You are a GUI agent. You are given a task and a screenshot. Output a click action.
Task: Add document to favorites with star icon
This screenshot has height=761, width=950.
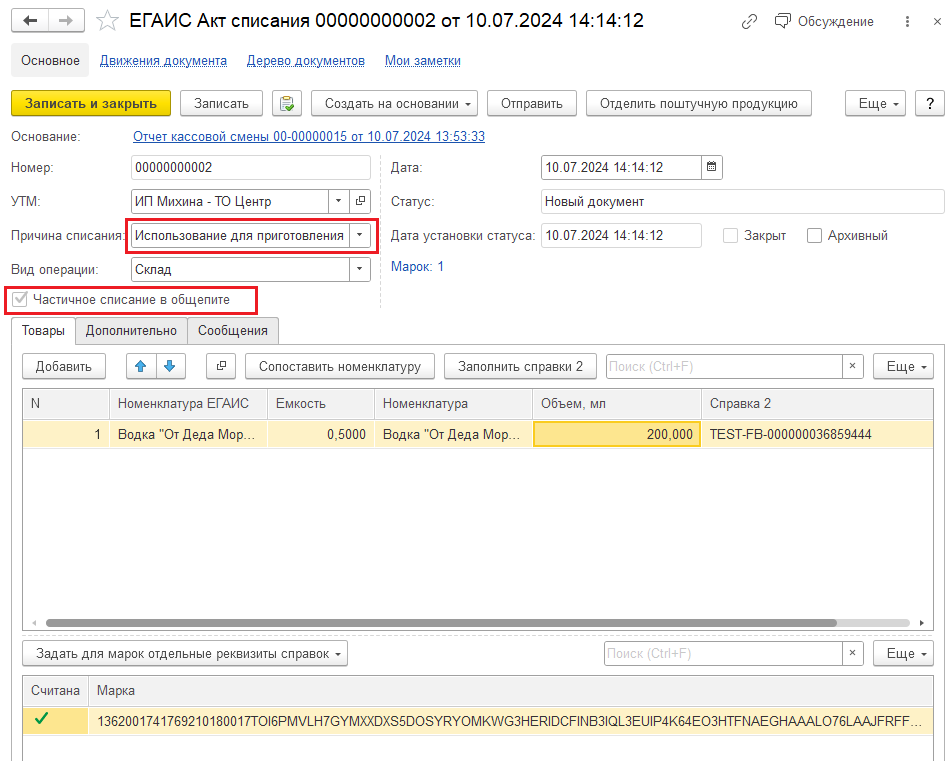109,21
